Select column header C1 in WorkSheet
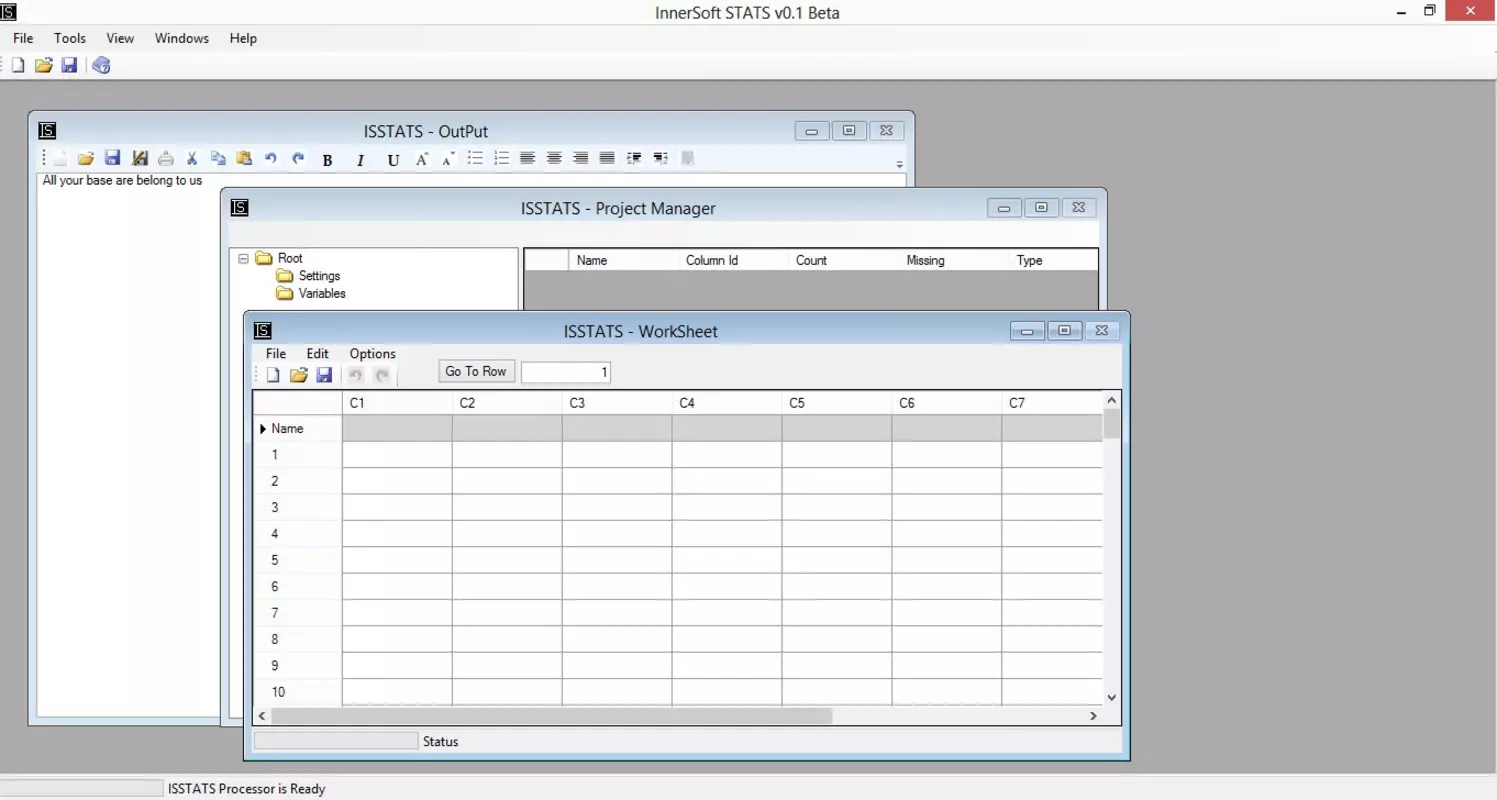Image resolution: width=1497 pixels, height=800 pixels. coord(397,403)
